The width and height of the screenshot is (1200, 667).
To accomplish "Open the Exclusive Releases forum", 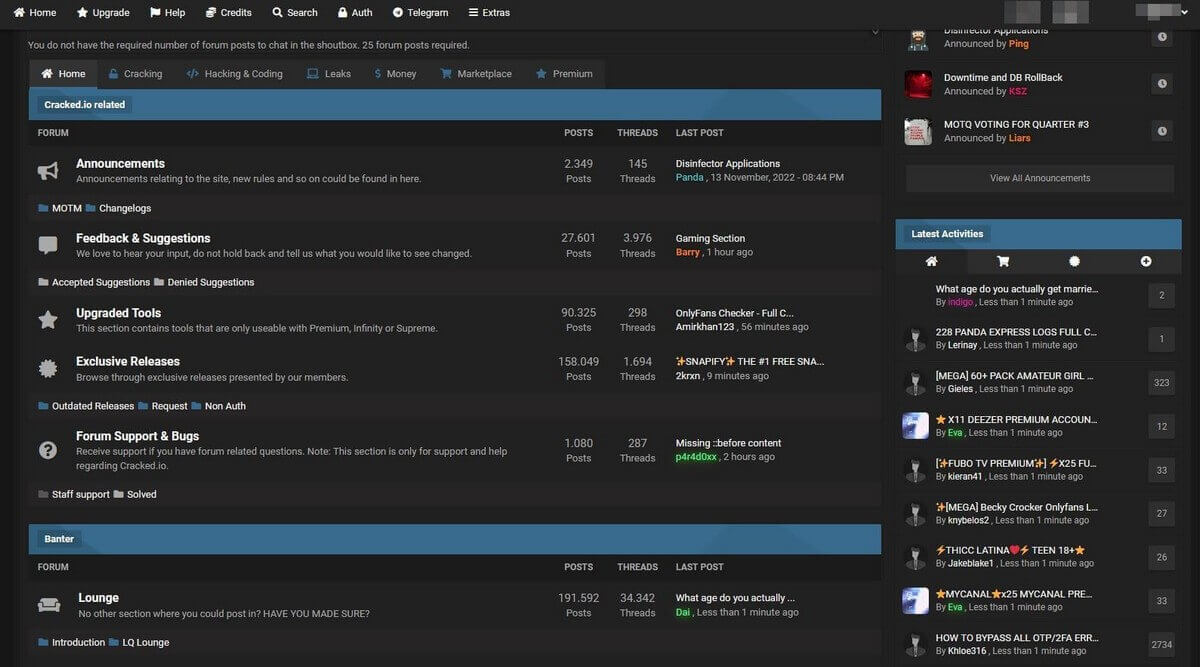I will click(128, 361).
